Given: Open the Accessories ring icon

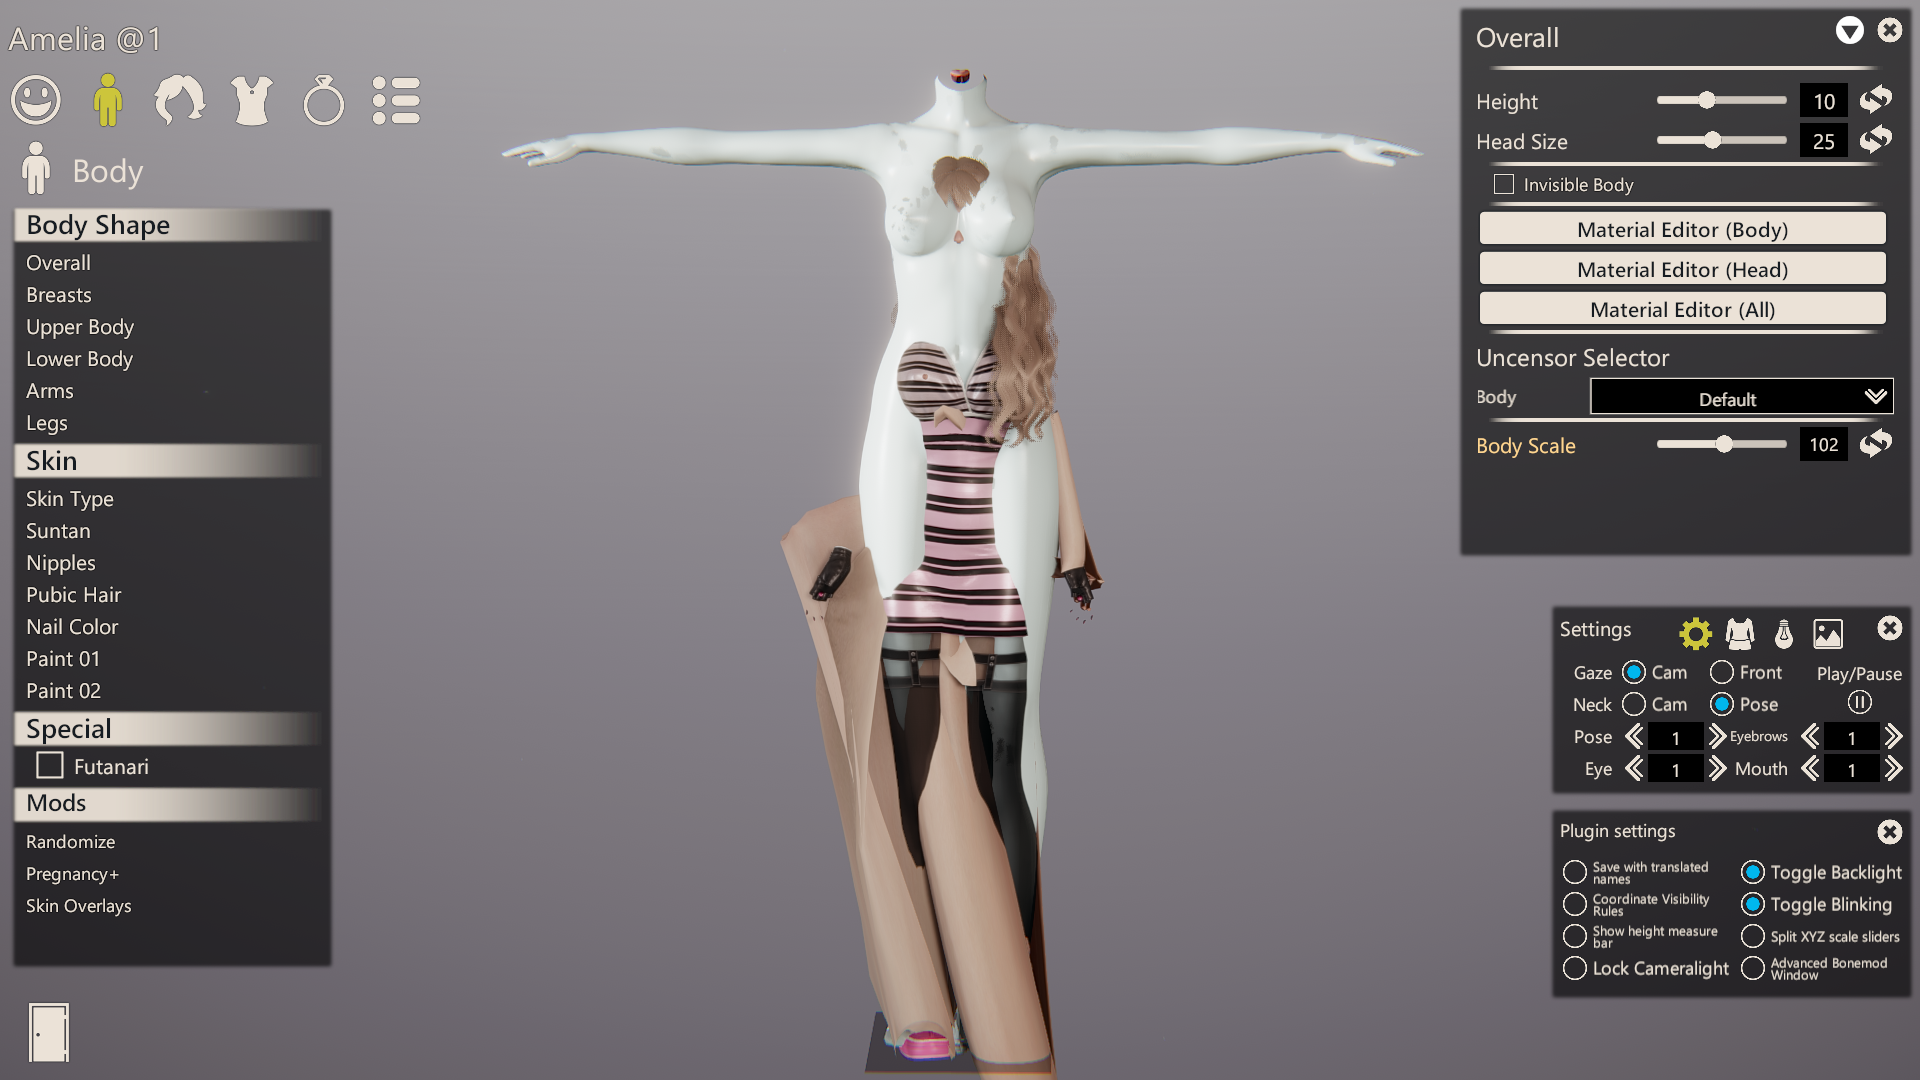Looking at the screenshot, I should (x=324, y=100).
